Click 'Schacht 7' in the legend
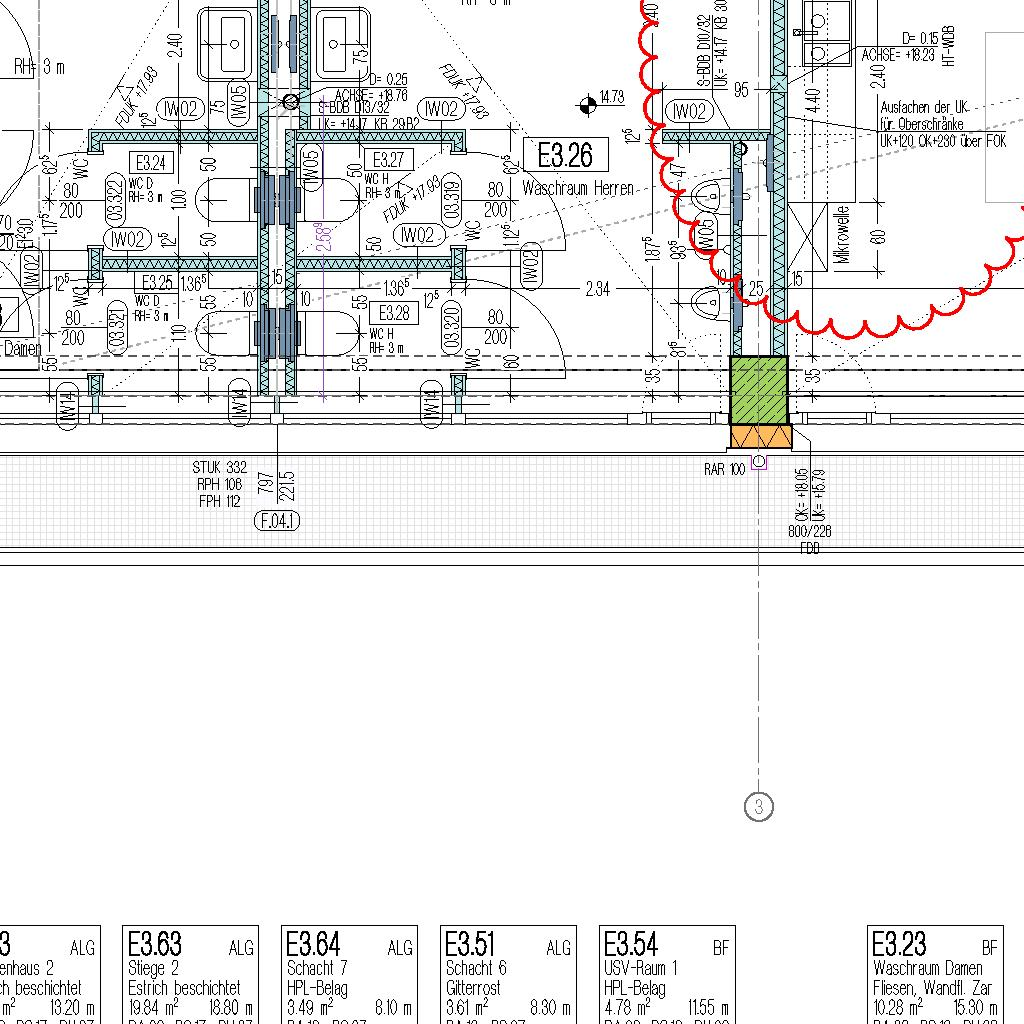Screen dimensions: 1024x1024 317,968
